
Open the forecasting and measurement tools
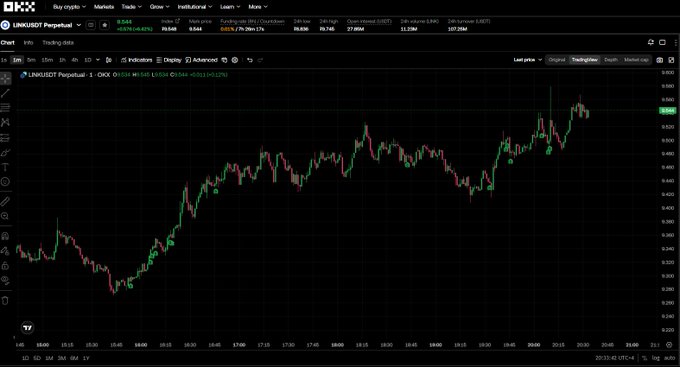pos(5,138)
